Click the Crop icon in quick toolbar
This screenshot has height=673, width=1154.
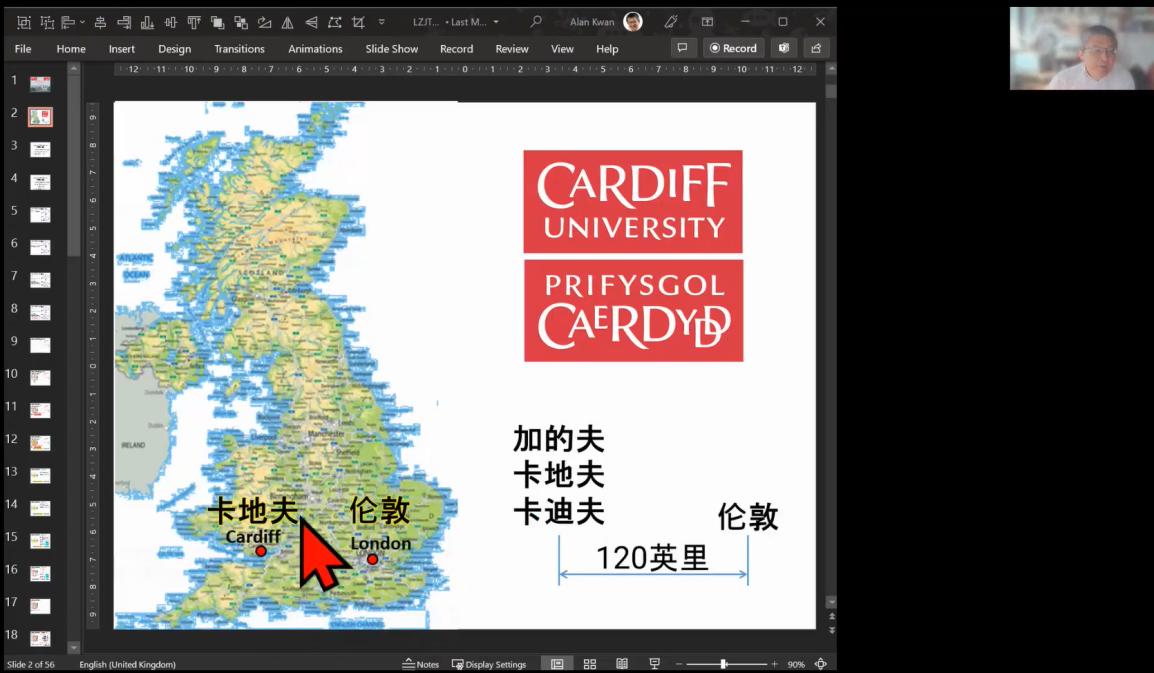pyautogui.click(x=360, y=22)
